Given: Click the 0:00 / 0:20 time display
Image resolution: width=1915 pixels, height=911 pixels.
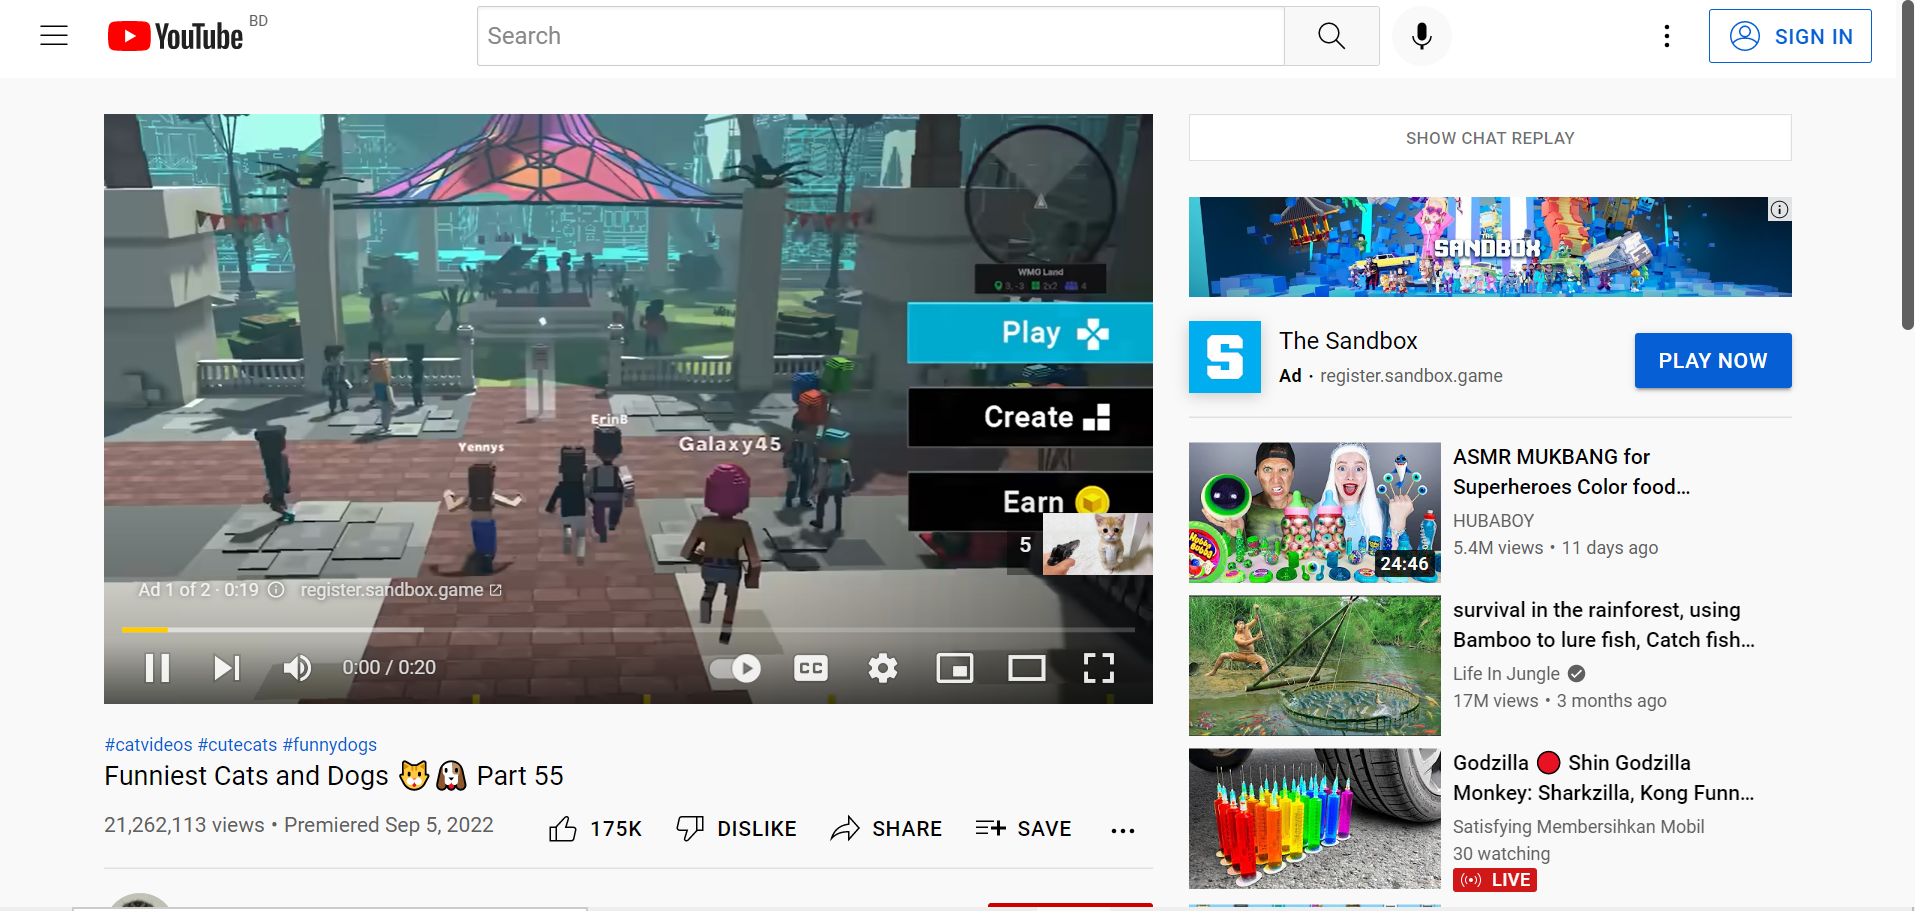Looking at the screenshot, I should point(389,667).
